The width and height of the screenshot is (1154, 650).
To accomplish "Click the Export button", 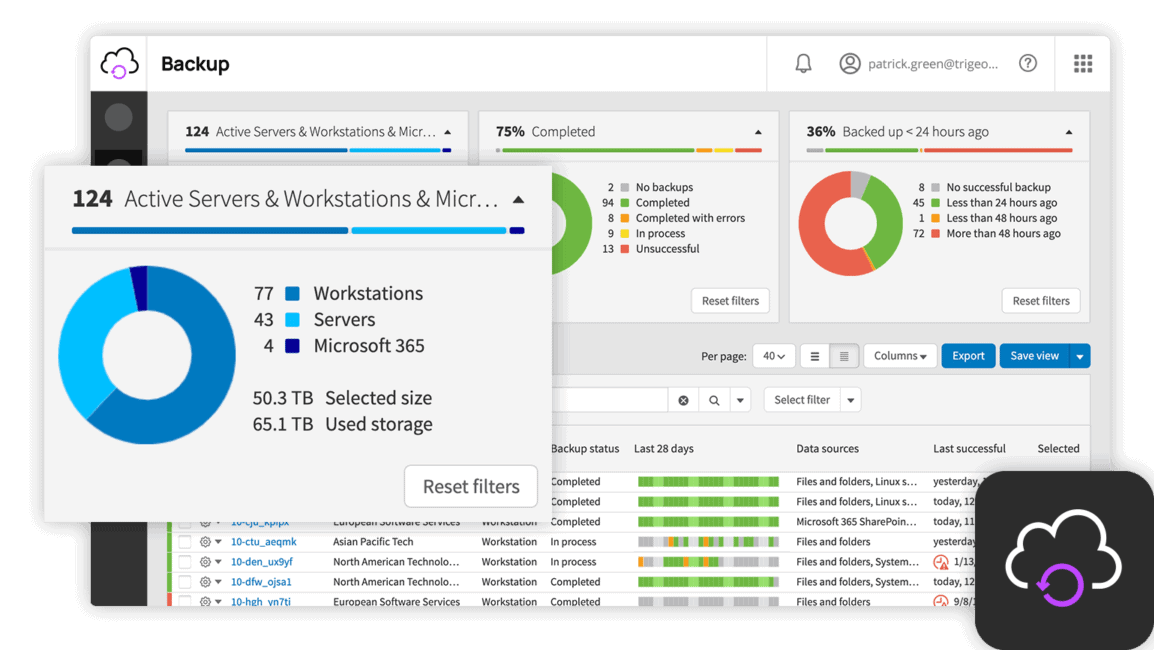I will 967,356.
